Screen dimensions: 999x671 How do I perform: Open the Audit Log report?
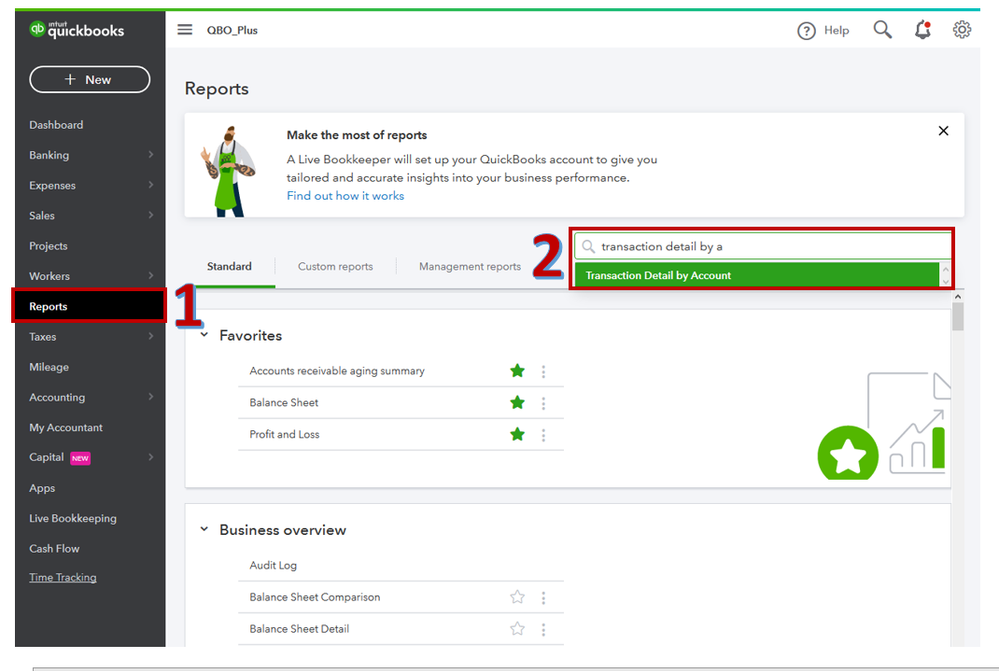[x=273, y=565]
